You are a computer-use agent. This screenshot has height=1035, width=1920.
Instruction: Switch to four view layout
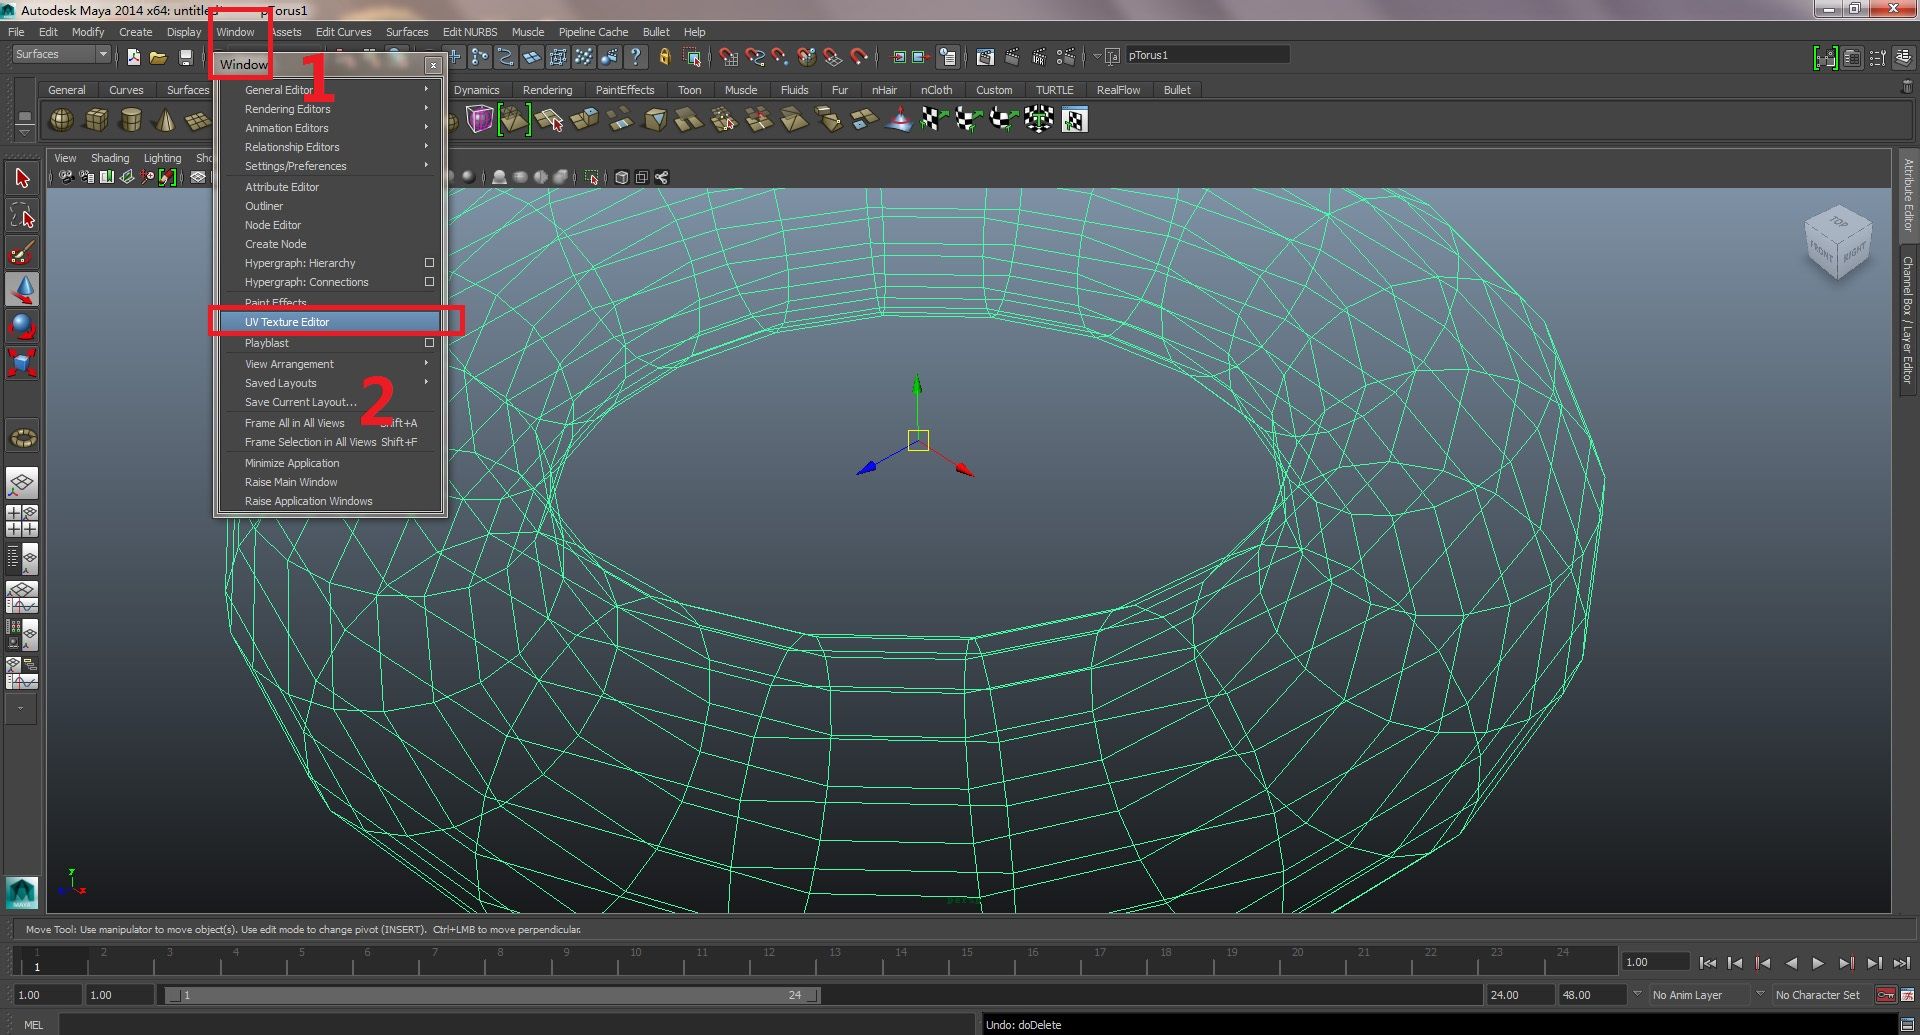[22, 521]
